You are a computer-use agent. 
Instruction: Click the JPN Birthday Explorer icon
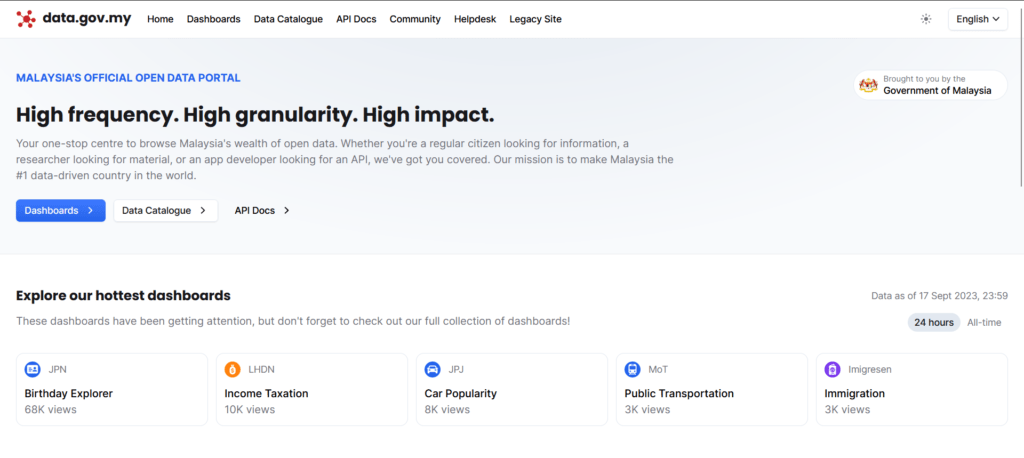[x=33, y=369]
